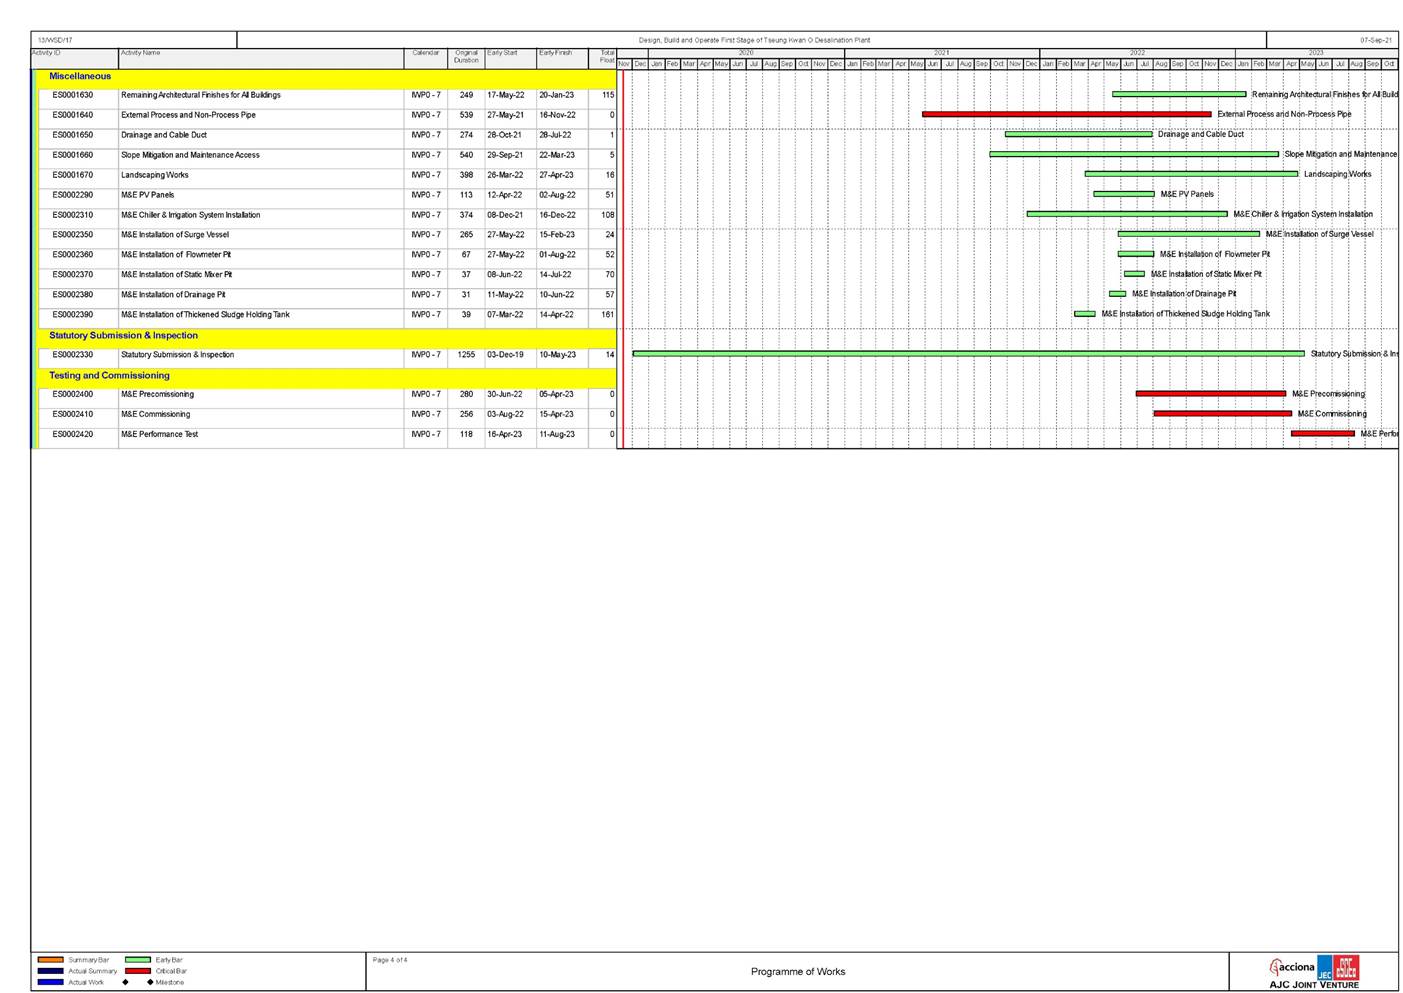Click the acciona logo in the footer

pos(1292,967)
